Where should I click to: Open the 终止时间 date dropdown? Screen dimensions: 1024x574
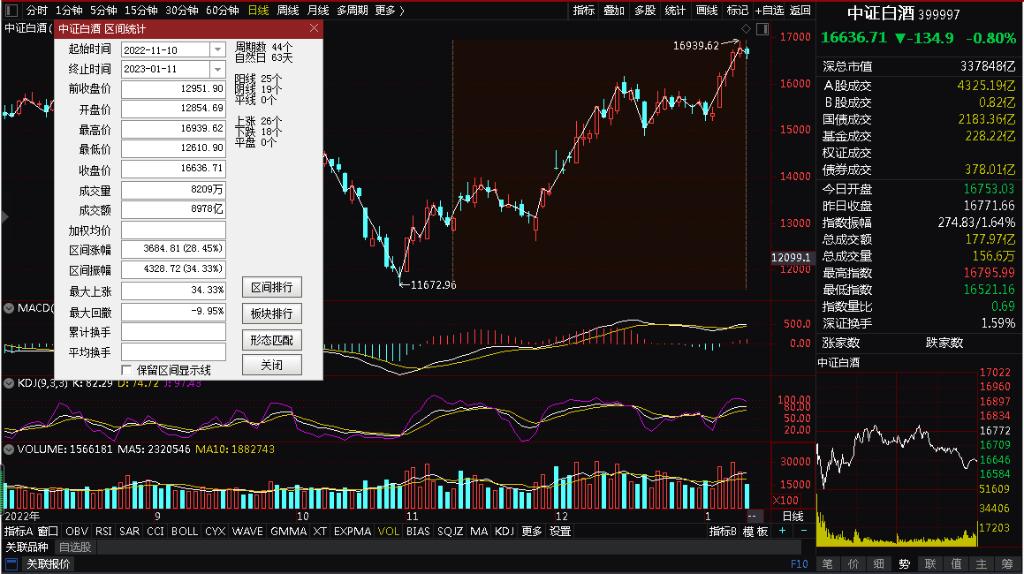217,70
